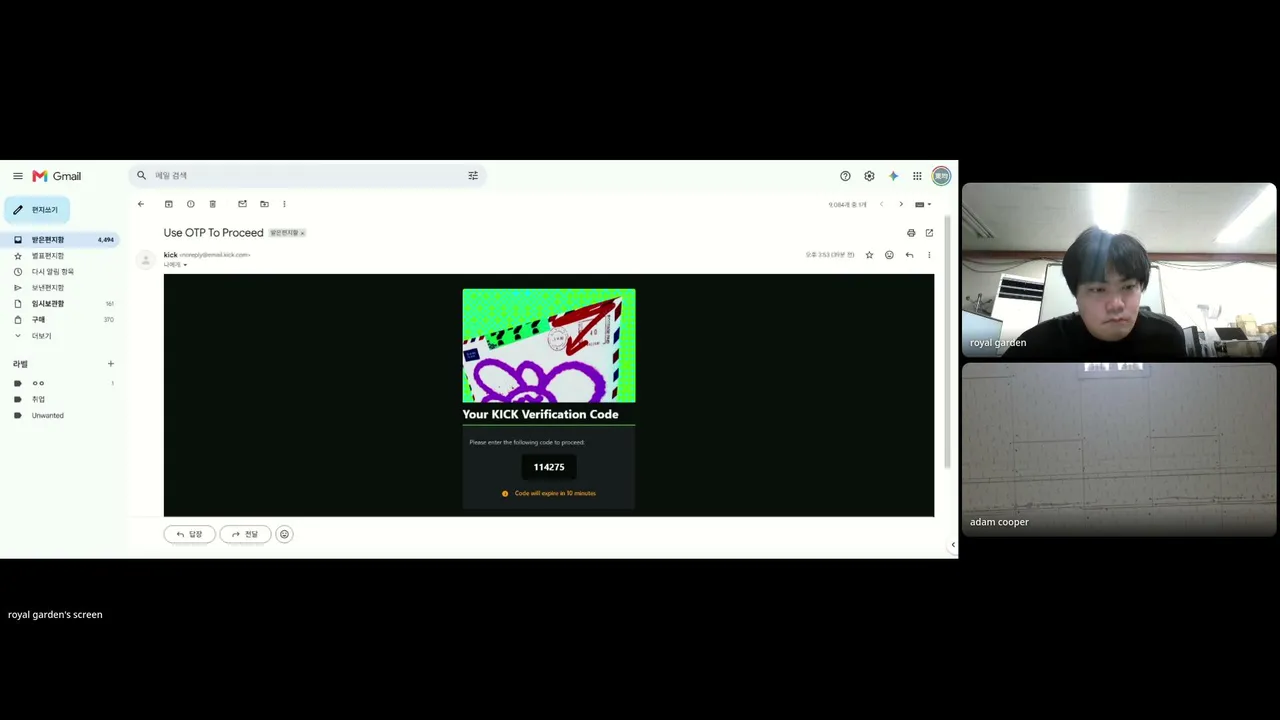Screen dimensions: 1280x720
Task: Open Gmail support help icon
Action: (x=845, y=176)
